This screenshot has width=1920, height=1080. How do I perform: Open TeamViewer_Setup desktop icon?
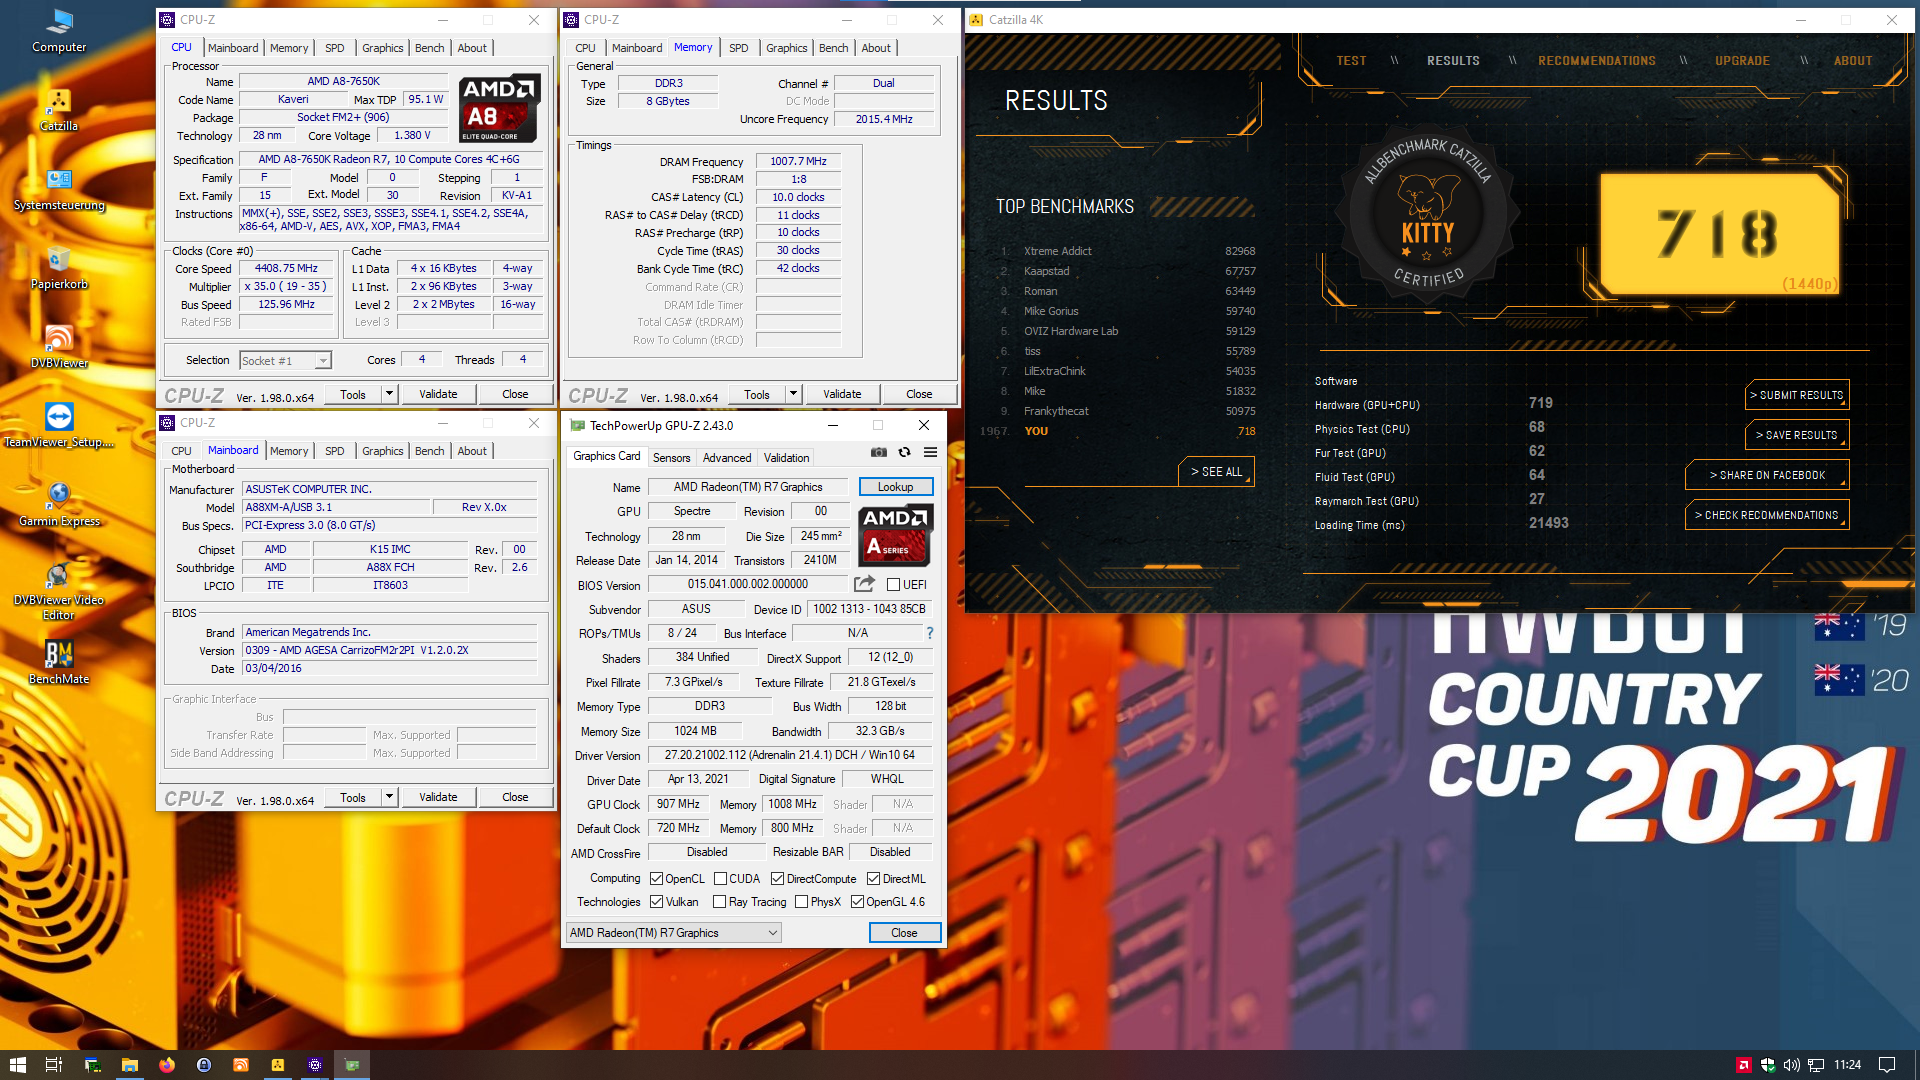pyautogui.click(x=59, y=426)
